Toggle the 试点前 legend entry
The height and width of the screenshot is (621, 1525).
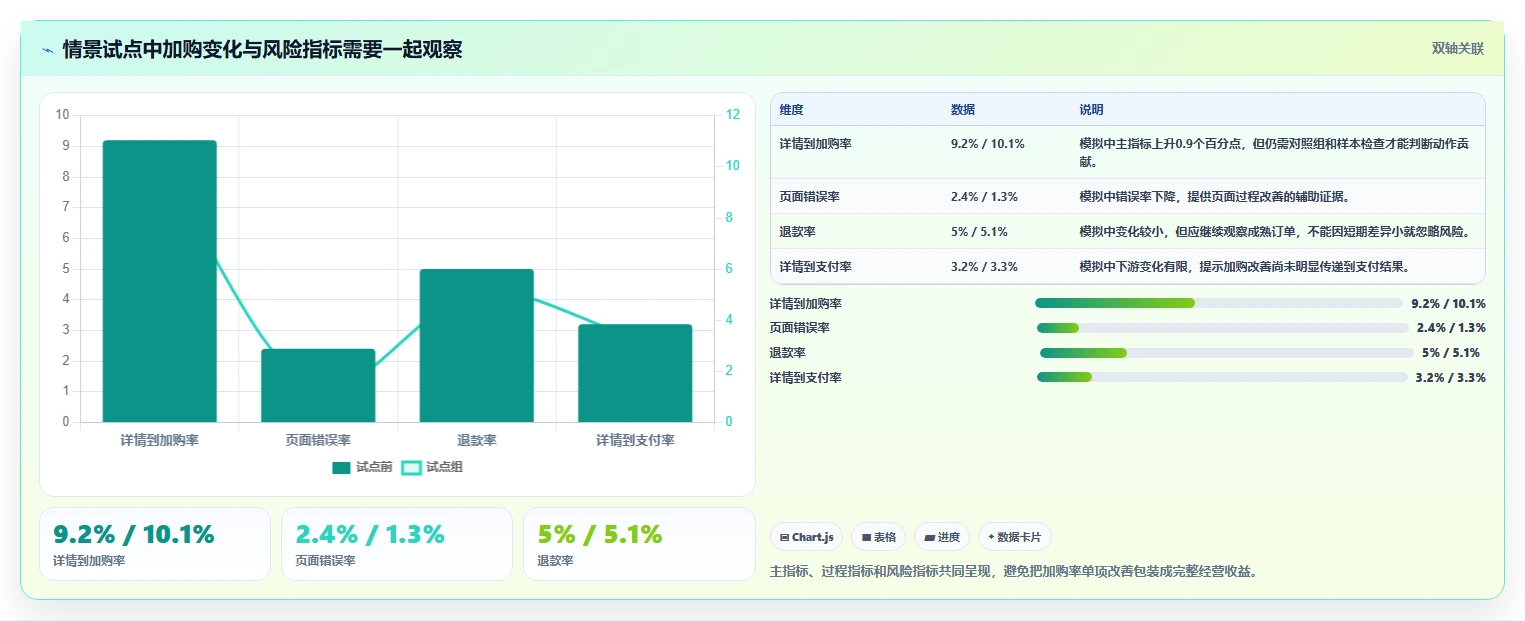pyautogui.click(x=362, y=467)
